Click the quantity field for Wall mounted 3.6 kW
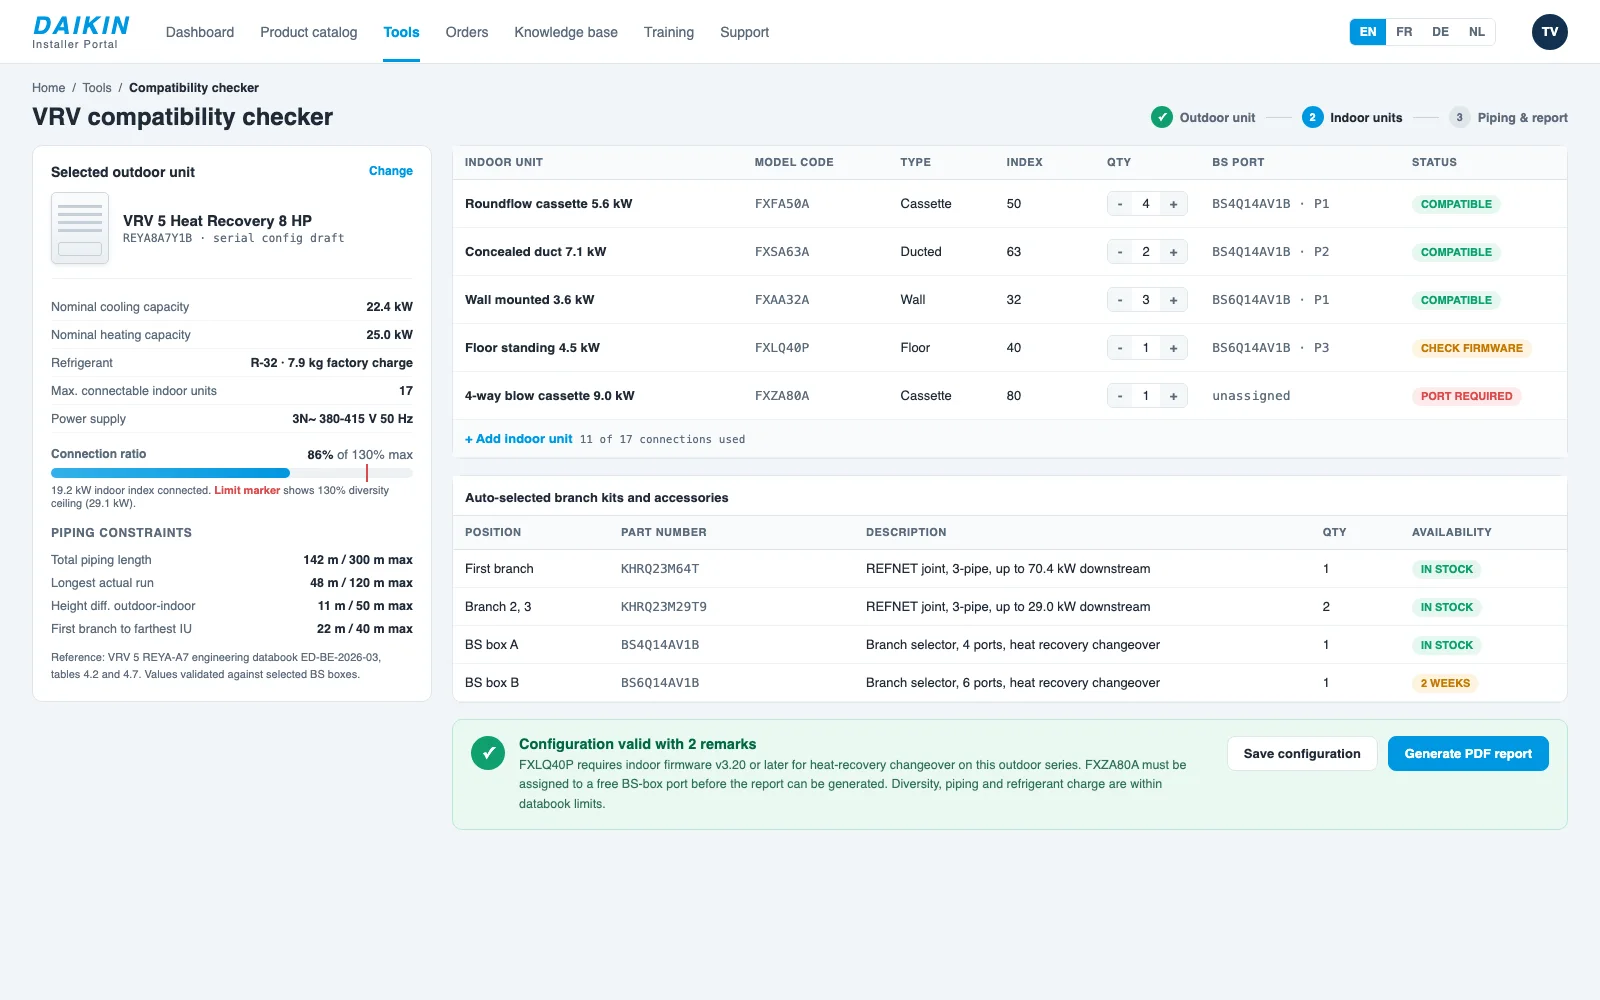Screen dimensions: 1600x1000 1146,300
